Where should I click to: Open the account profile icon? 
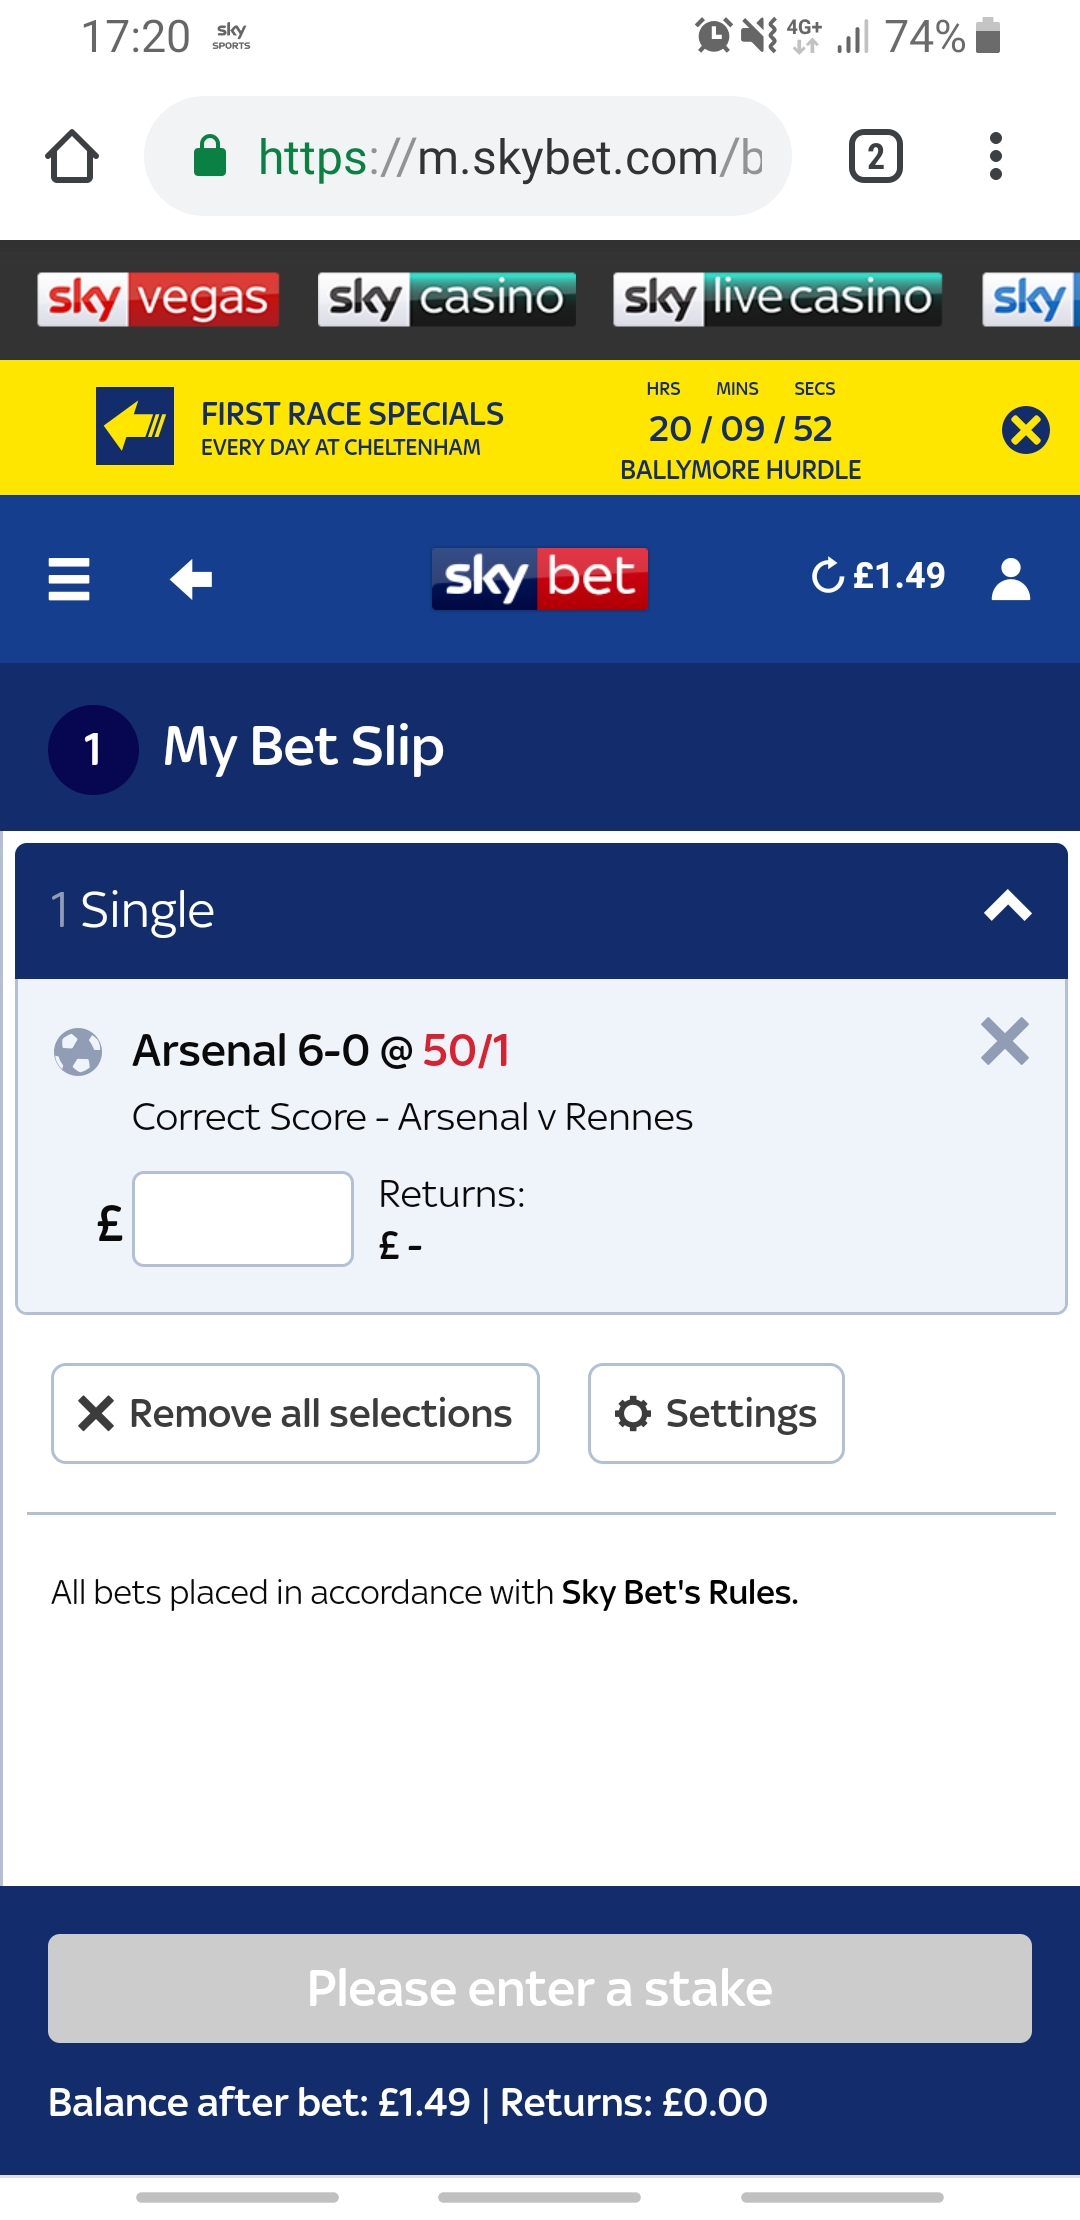pos(1011,579)
